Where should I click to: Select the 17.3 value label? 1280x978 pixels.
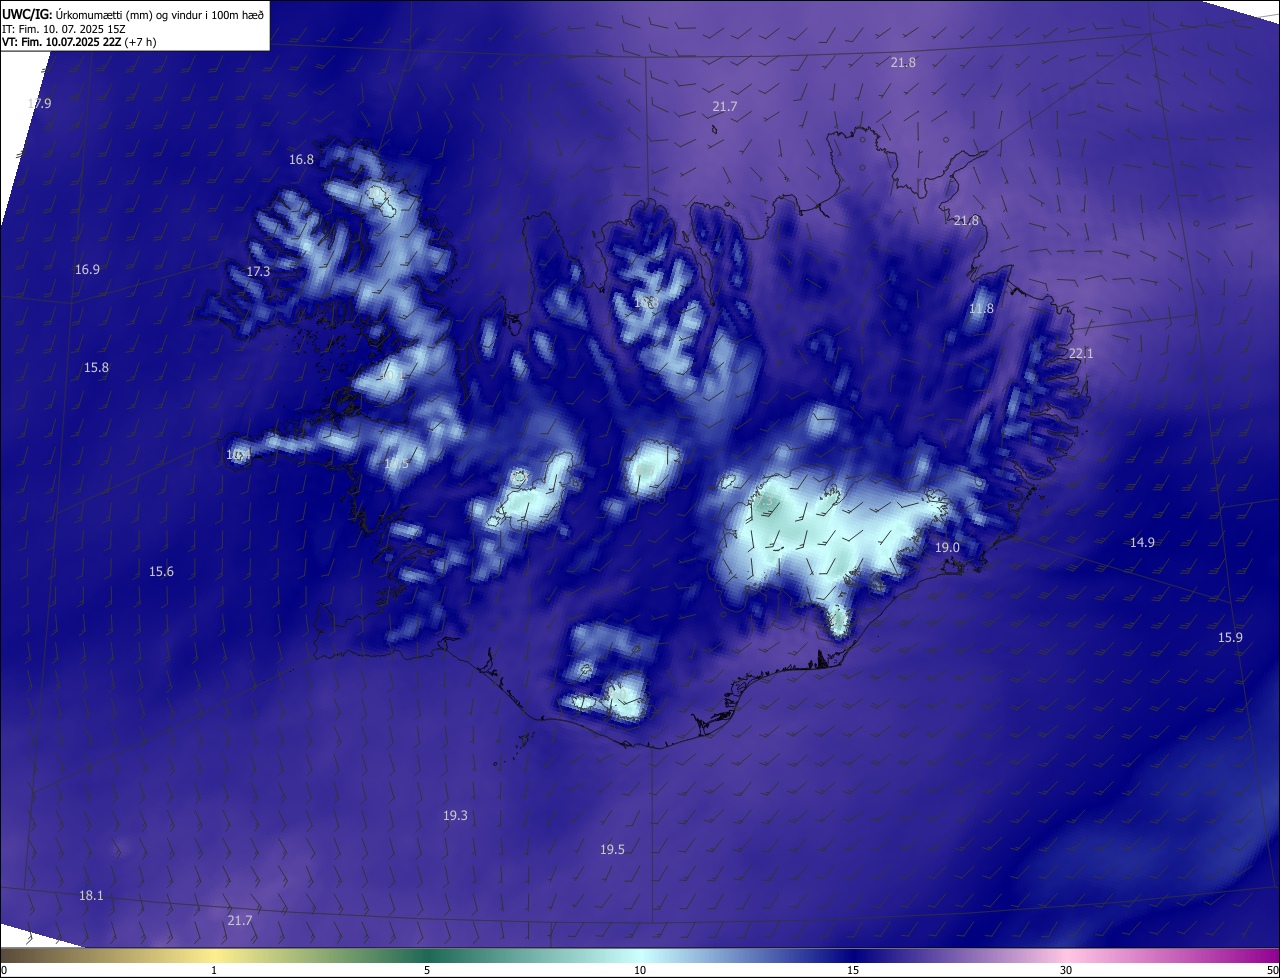(258, 271)
